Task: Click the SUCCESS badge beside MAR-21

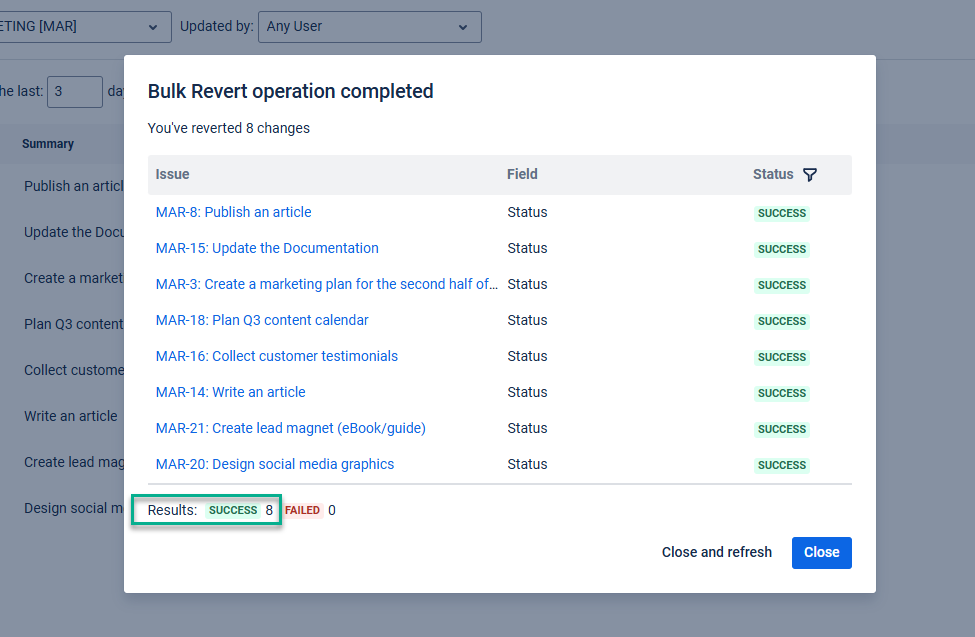Action: click(781, 429)
